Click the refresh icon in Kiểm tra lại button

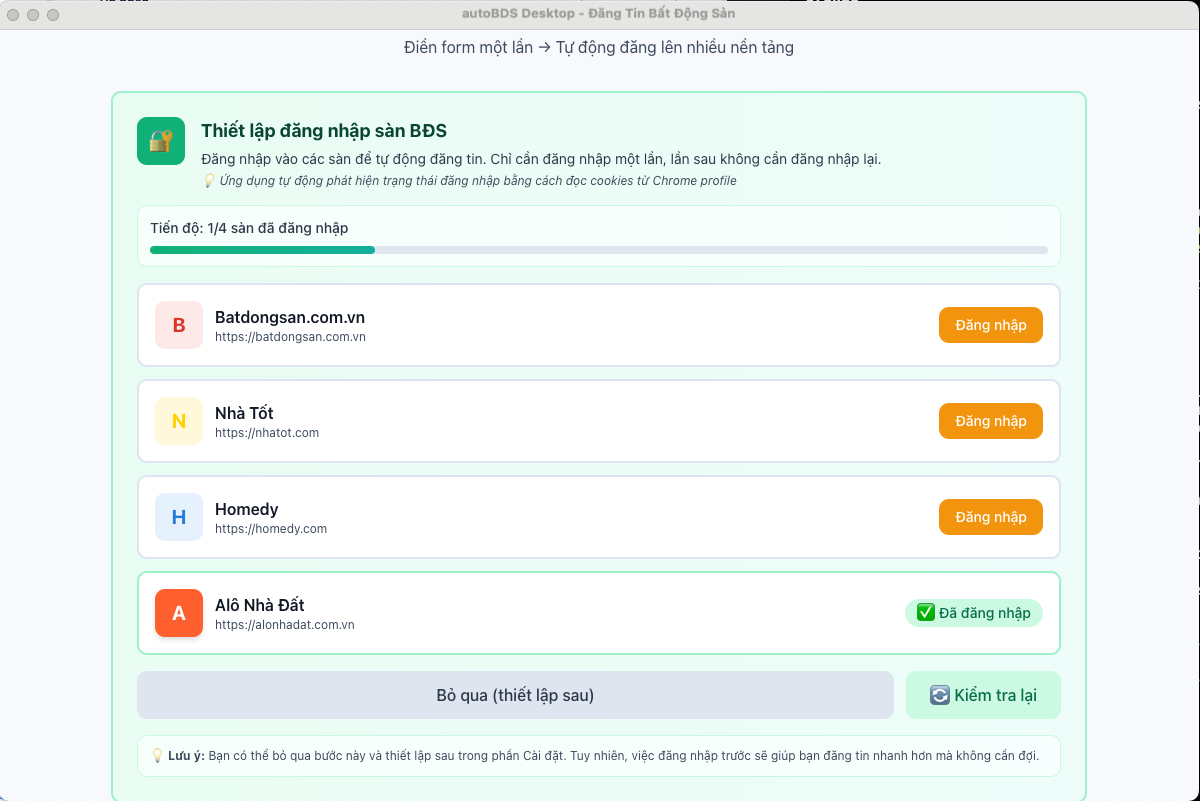[940, 695]
